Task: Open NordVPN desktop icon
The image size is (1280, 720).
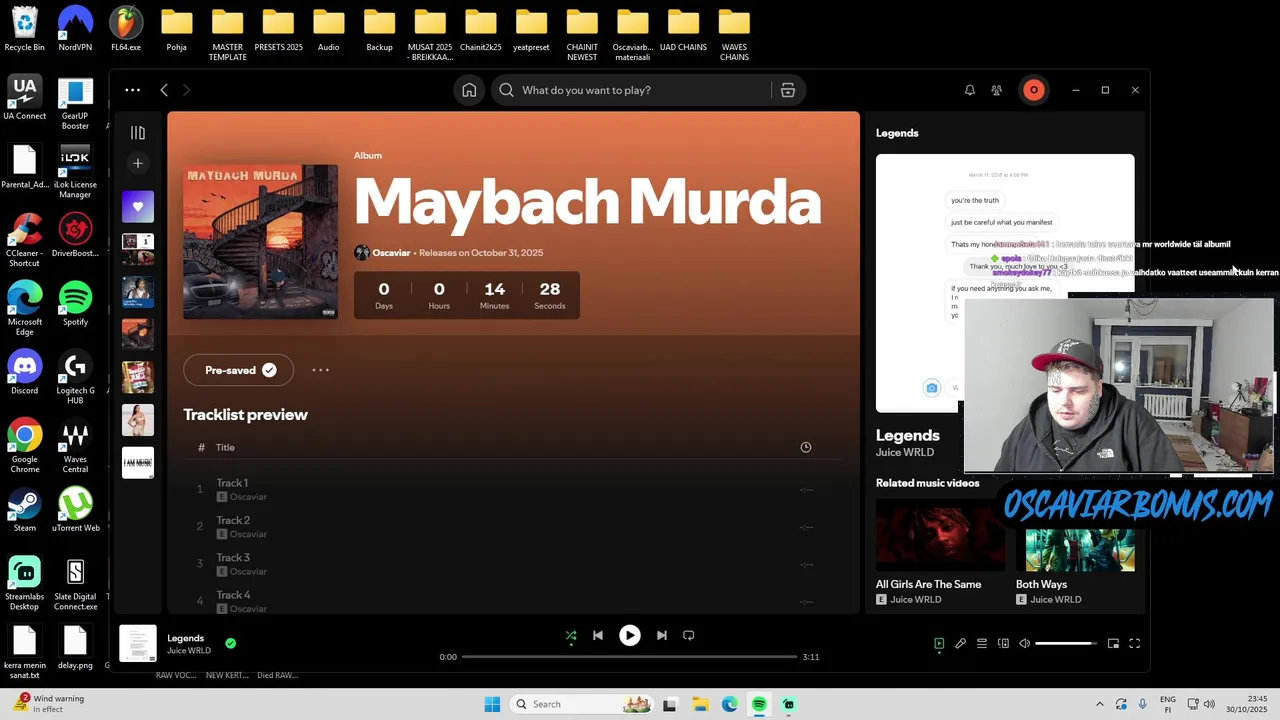Action: coord(75,29)
